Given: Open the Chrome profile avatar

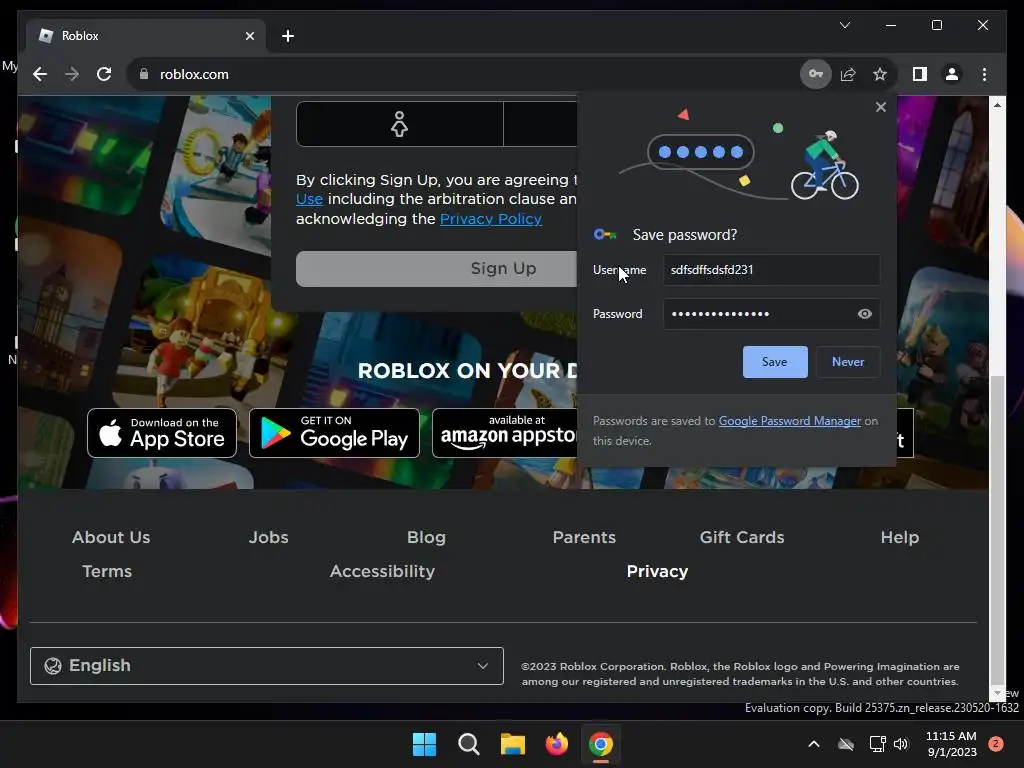Looking at the screenshot, I should (x=952, y=74).
